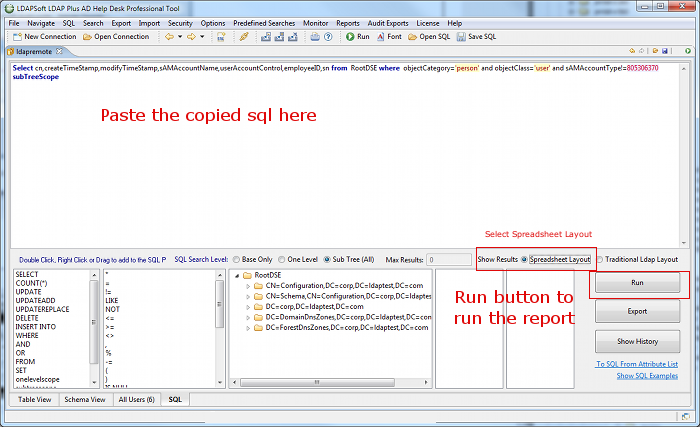Click the orange back icon at tab bar right

click(632, 51)
